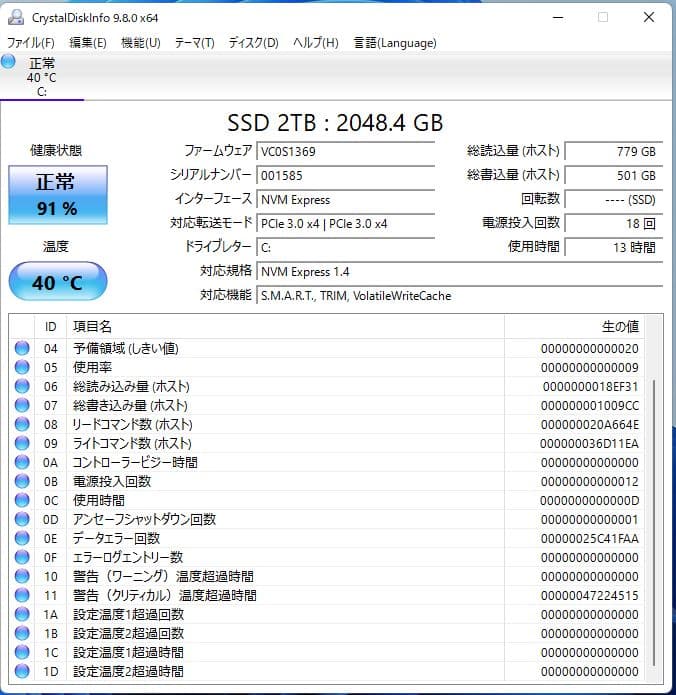This screenshot has width=676, height=695.
Task: Click the interface field NVM Express
Action: [x=345, y=199]
